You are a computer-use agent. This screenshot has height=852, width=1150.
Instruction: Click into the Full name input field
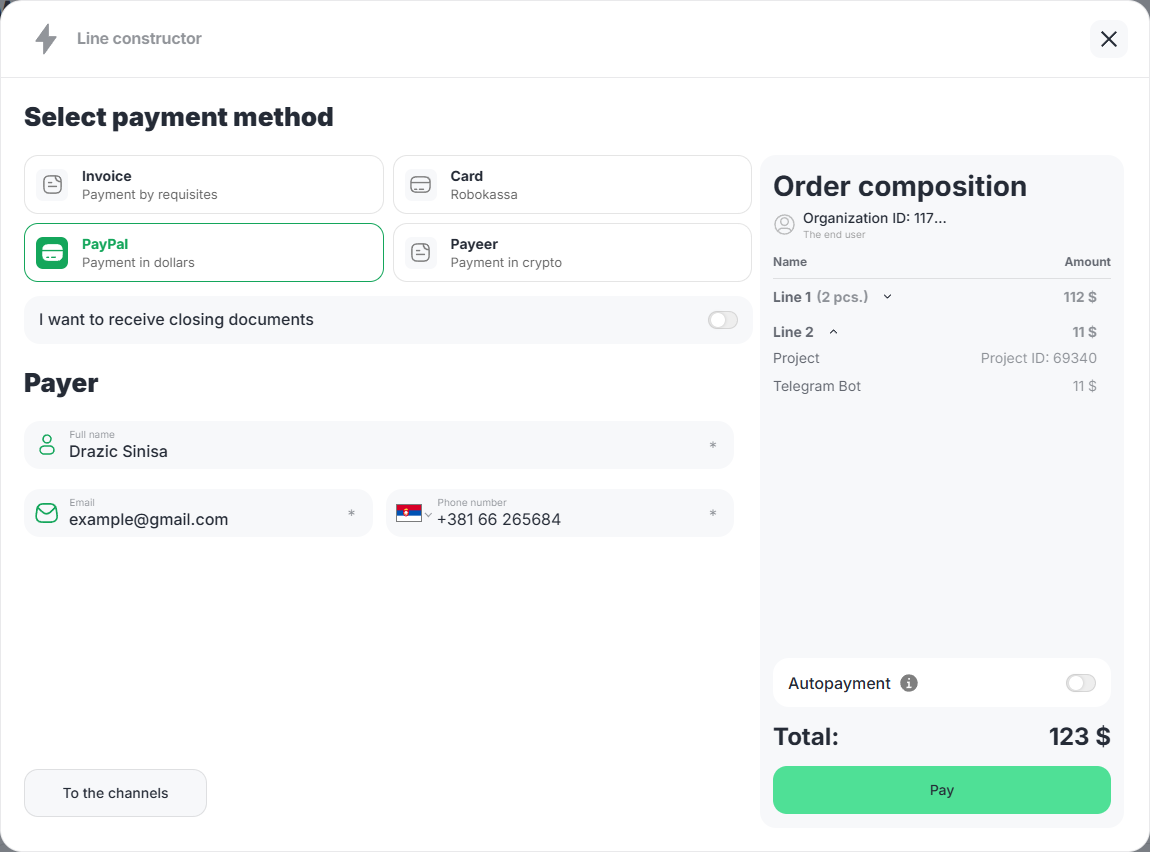tap(380, 451)
